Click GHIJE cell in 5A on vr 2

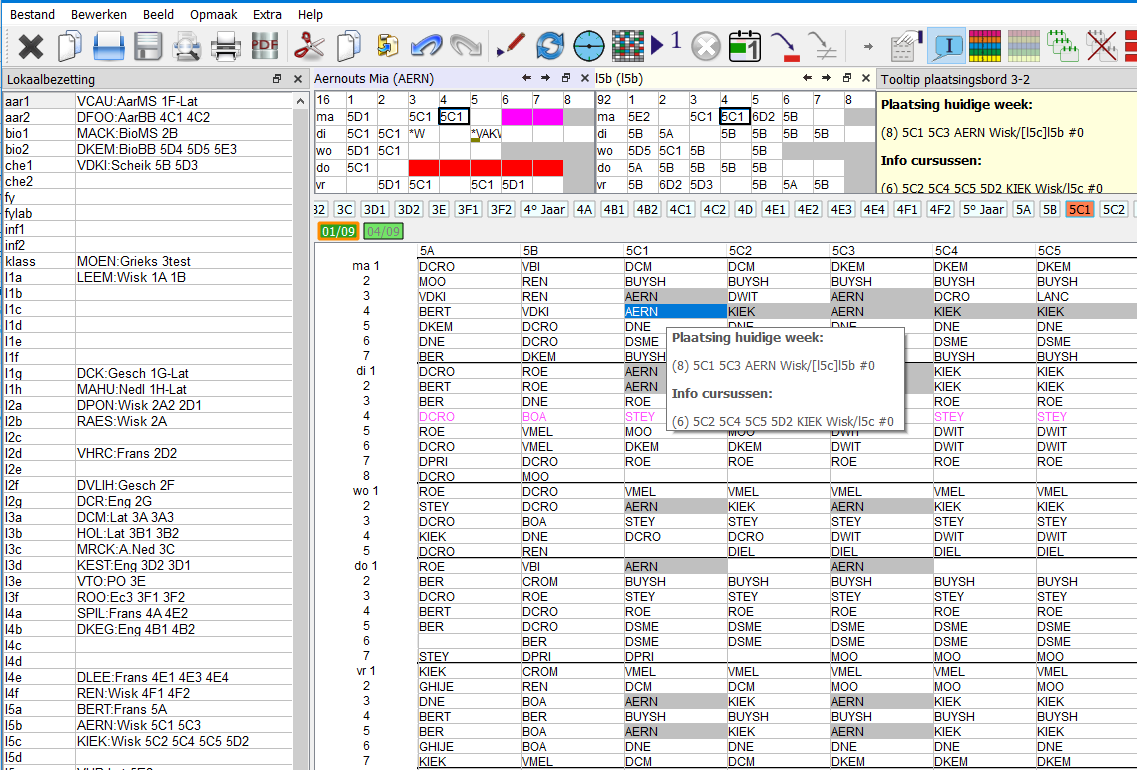[468, 687]
